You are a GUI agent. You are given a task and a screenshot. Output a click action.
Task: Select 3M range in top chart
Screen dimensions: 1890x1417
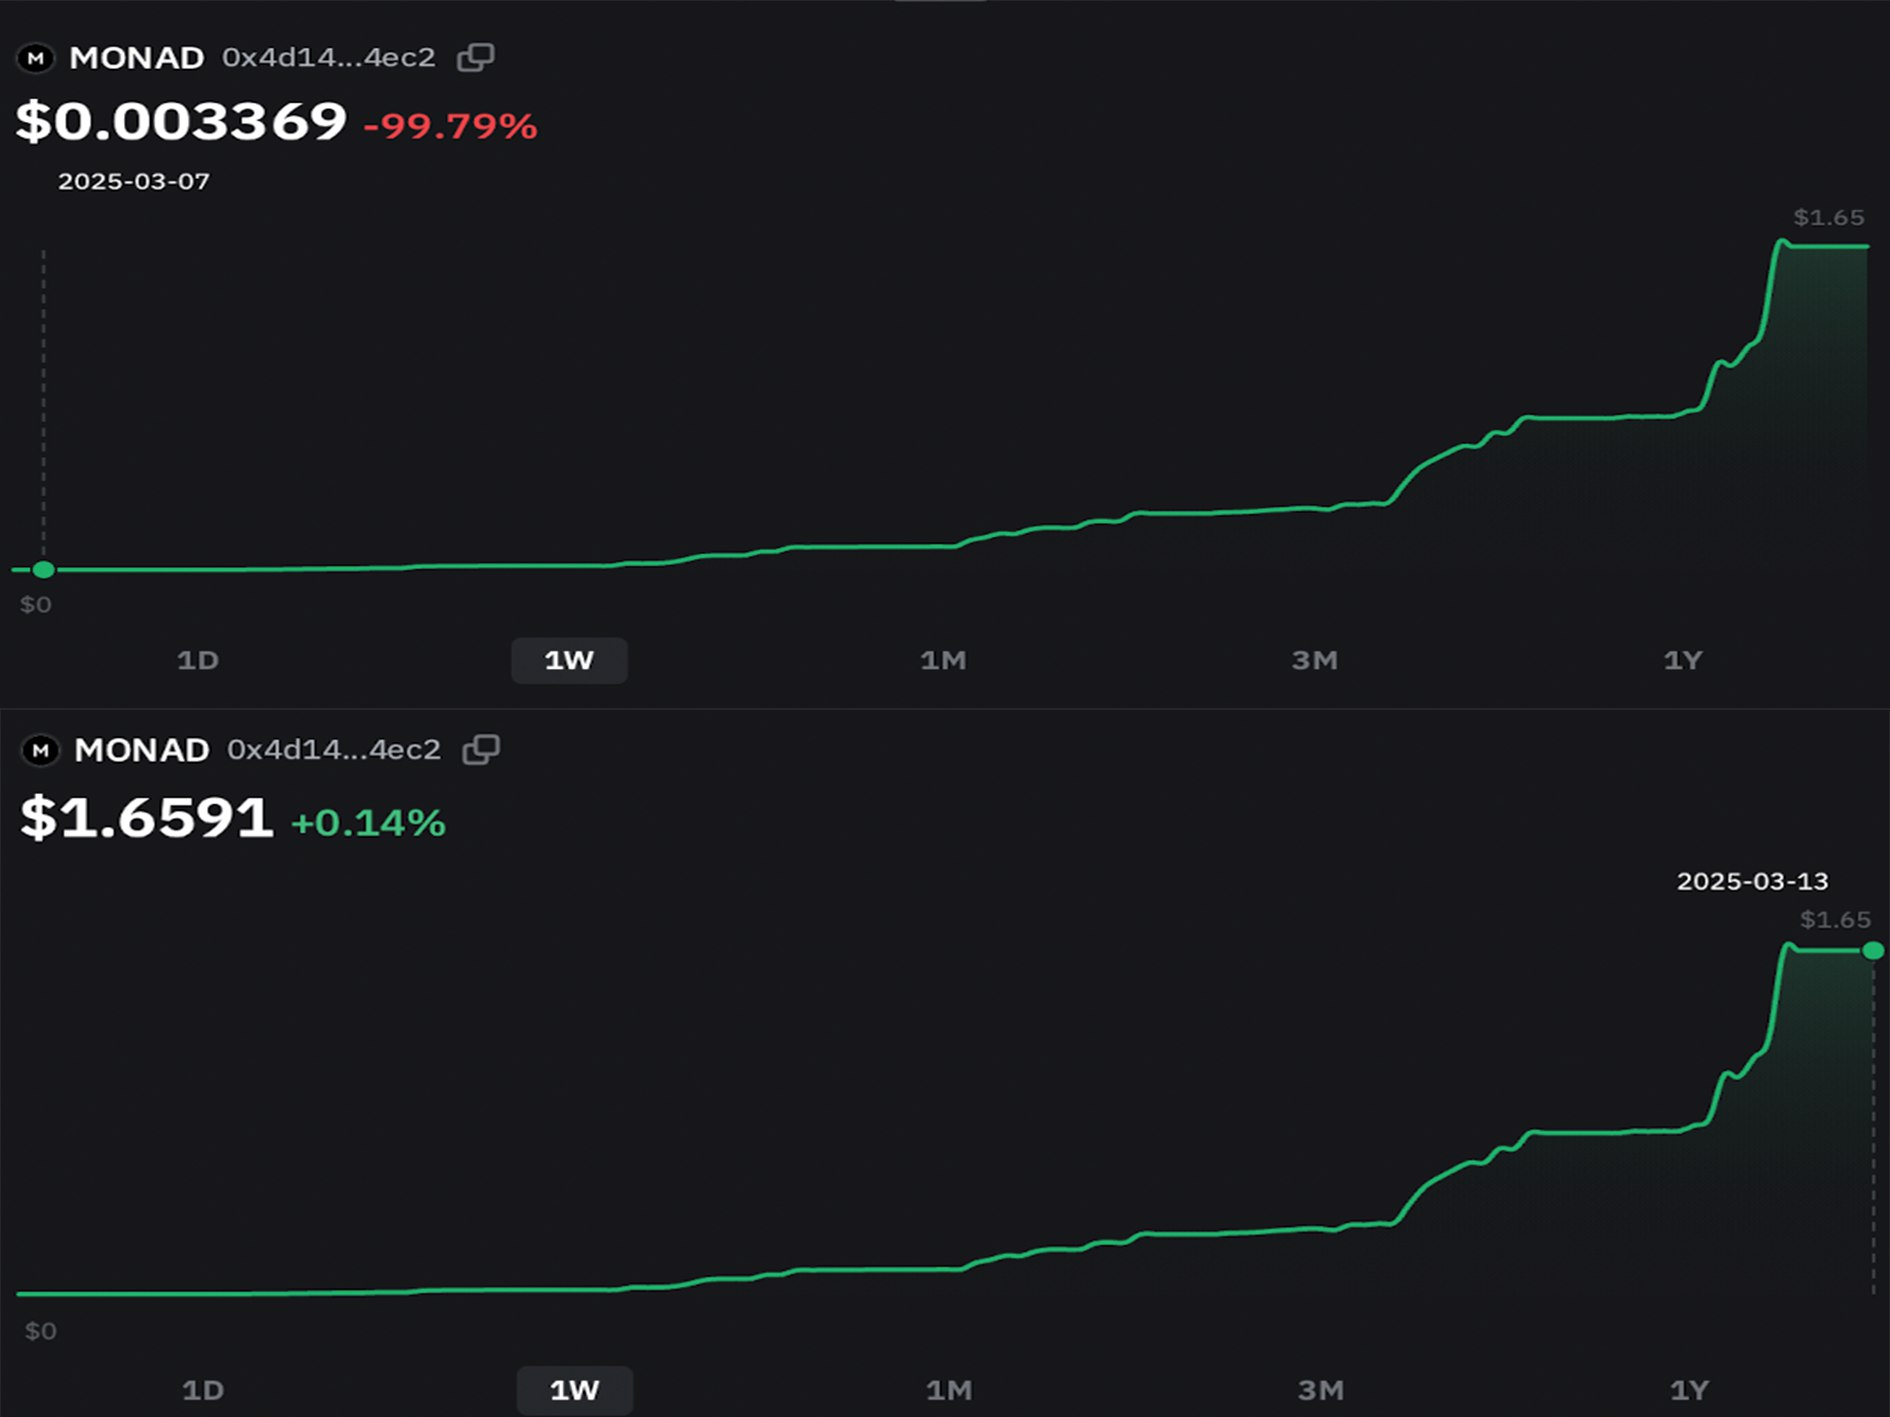tap(1314, 661)
